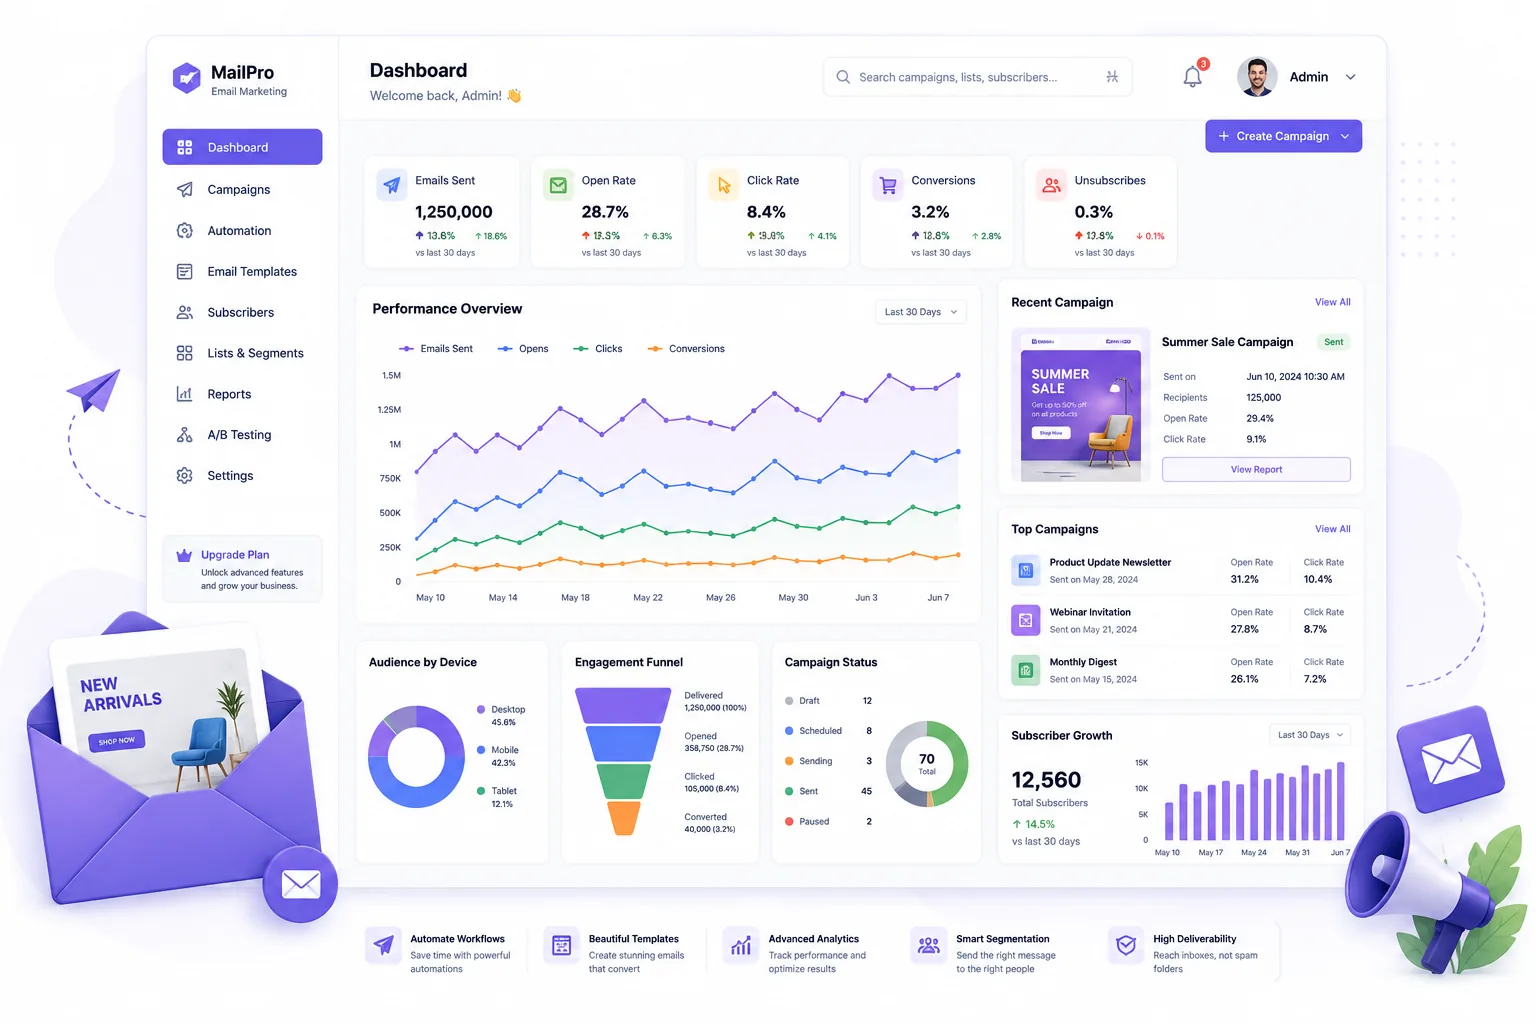Toggle Emails Sent series in chart legend
The height and width of the screenshot is (1024, 1536).
click(436, 349)
